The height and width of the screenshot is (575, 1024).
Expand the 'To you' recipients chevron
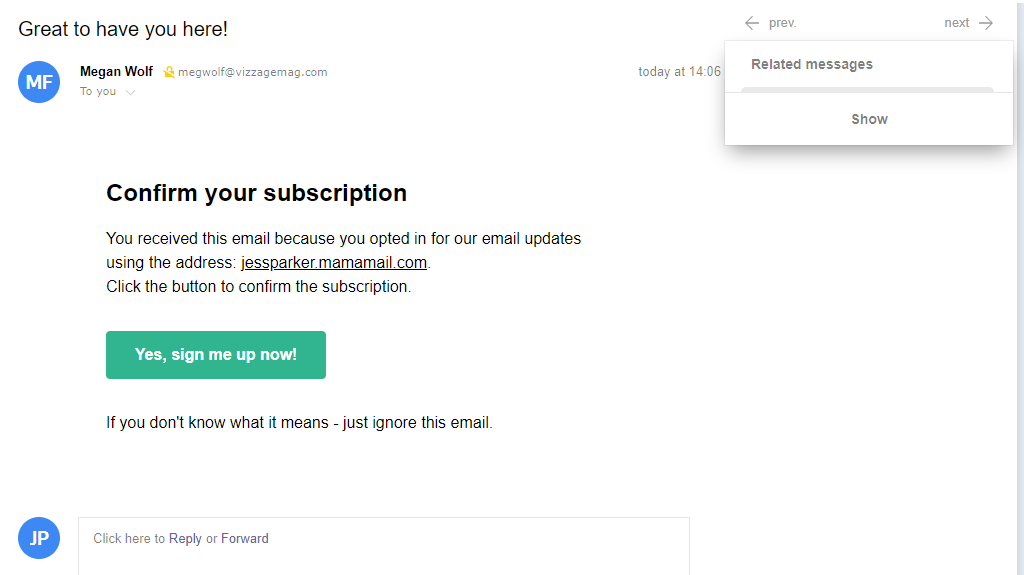(x=131, y=92)
